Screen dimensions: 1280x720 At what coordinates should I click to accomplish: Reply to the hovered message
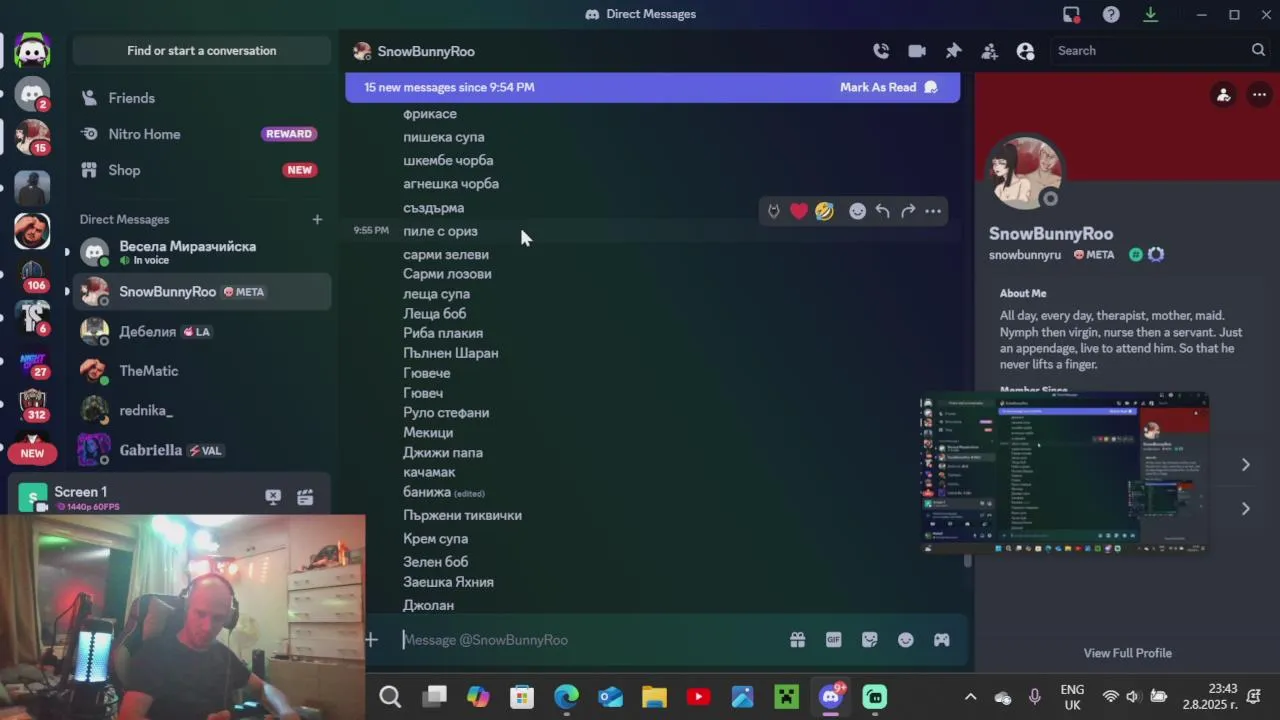(882, 211)
